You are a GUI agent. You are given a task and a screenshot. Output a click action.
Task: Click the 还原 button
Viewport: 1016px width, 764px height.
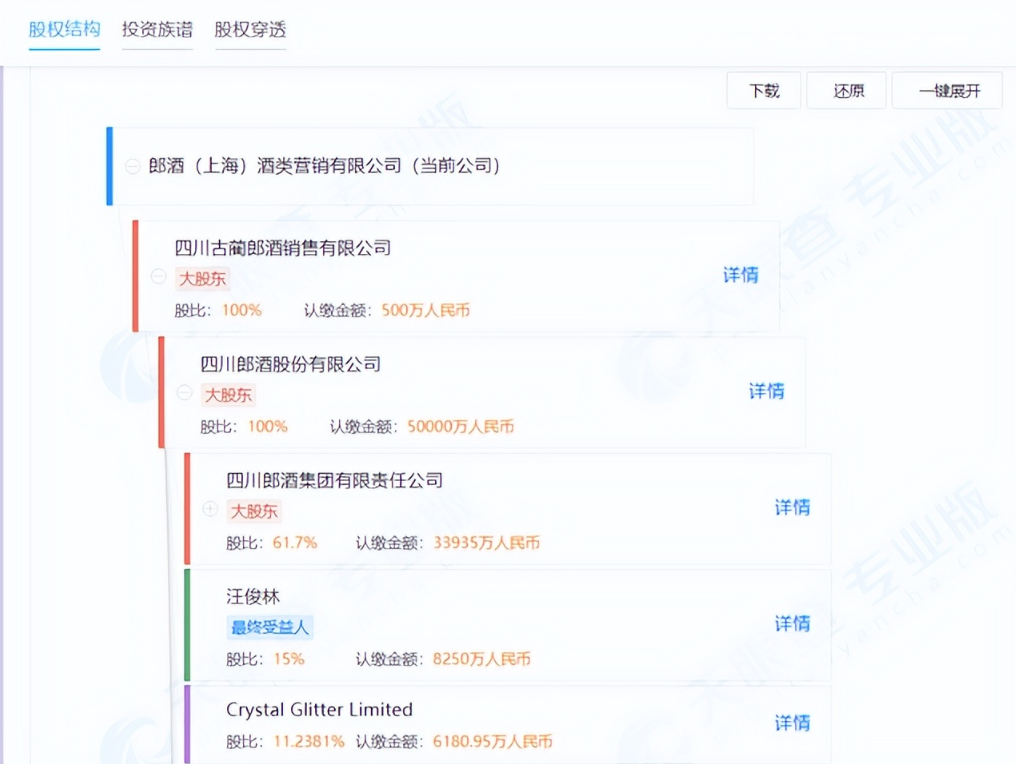pos(848,91)
